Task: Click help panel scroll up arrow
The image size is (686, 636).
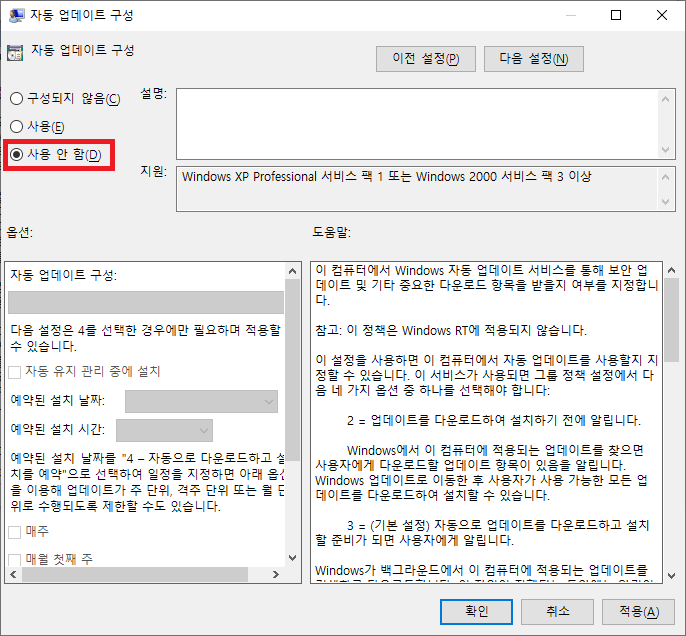Action: click(x=671, y=271)
